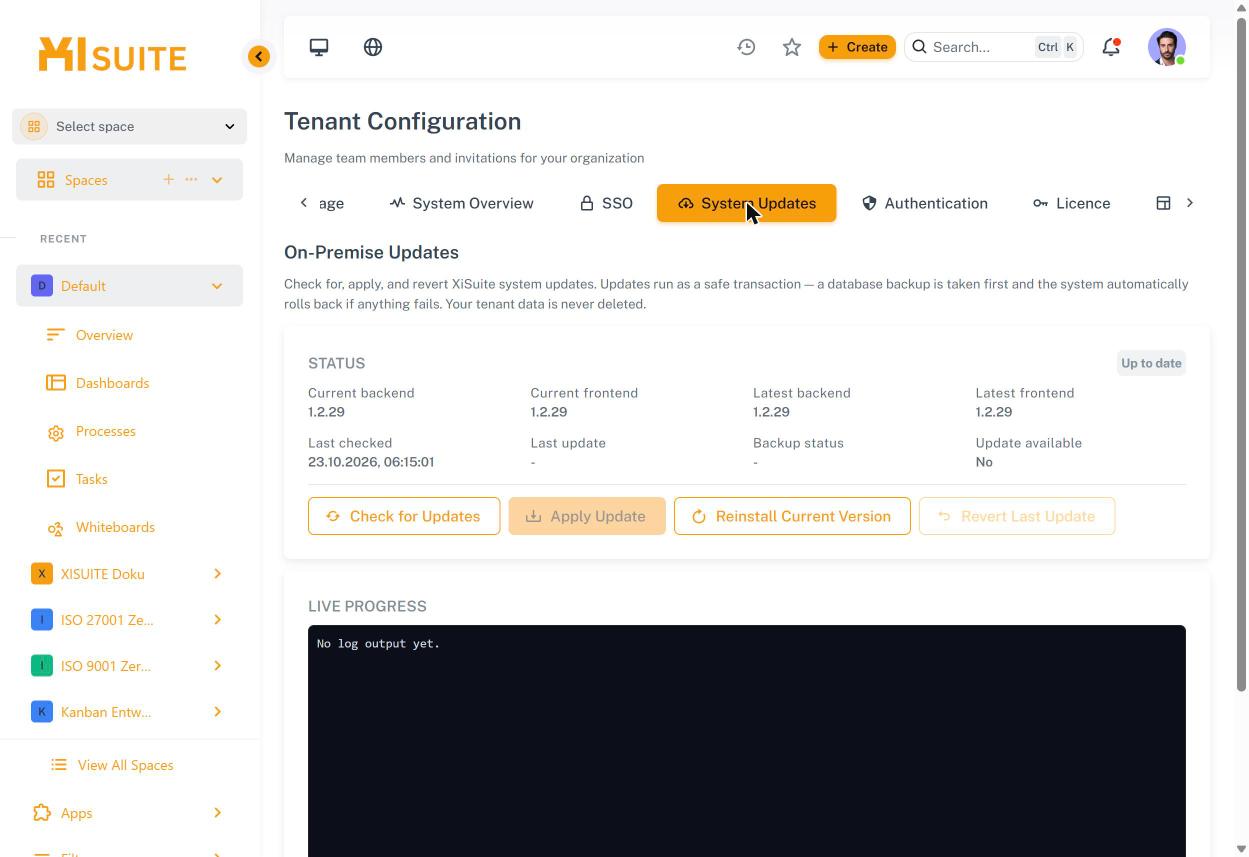Click Reinstall Current Version button
This screenshot has width=1249, height=857.
[x=792, y=516]
